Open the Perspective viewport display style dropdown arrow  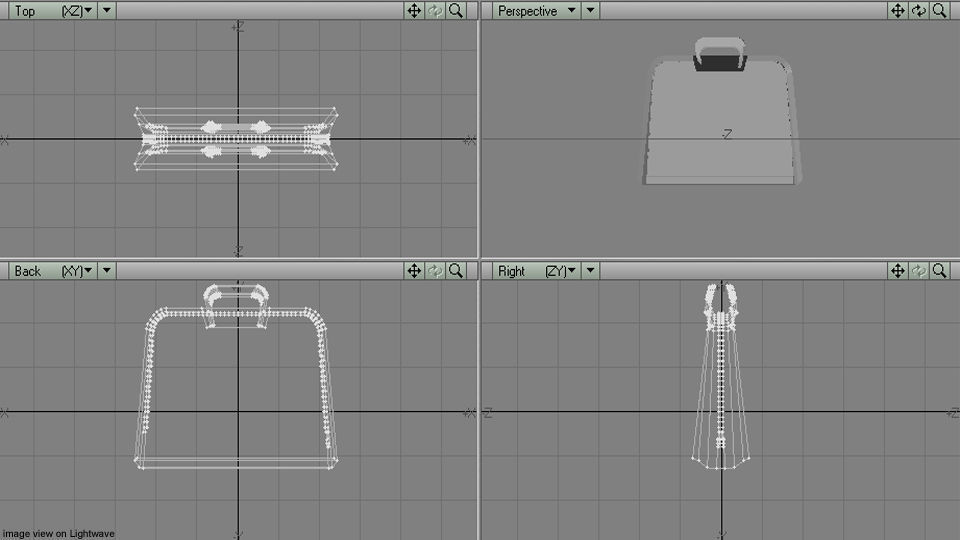pyautogui.click(x=590, y=10)
